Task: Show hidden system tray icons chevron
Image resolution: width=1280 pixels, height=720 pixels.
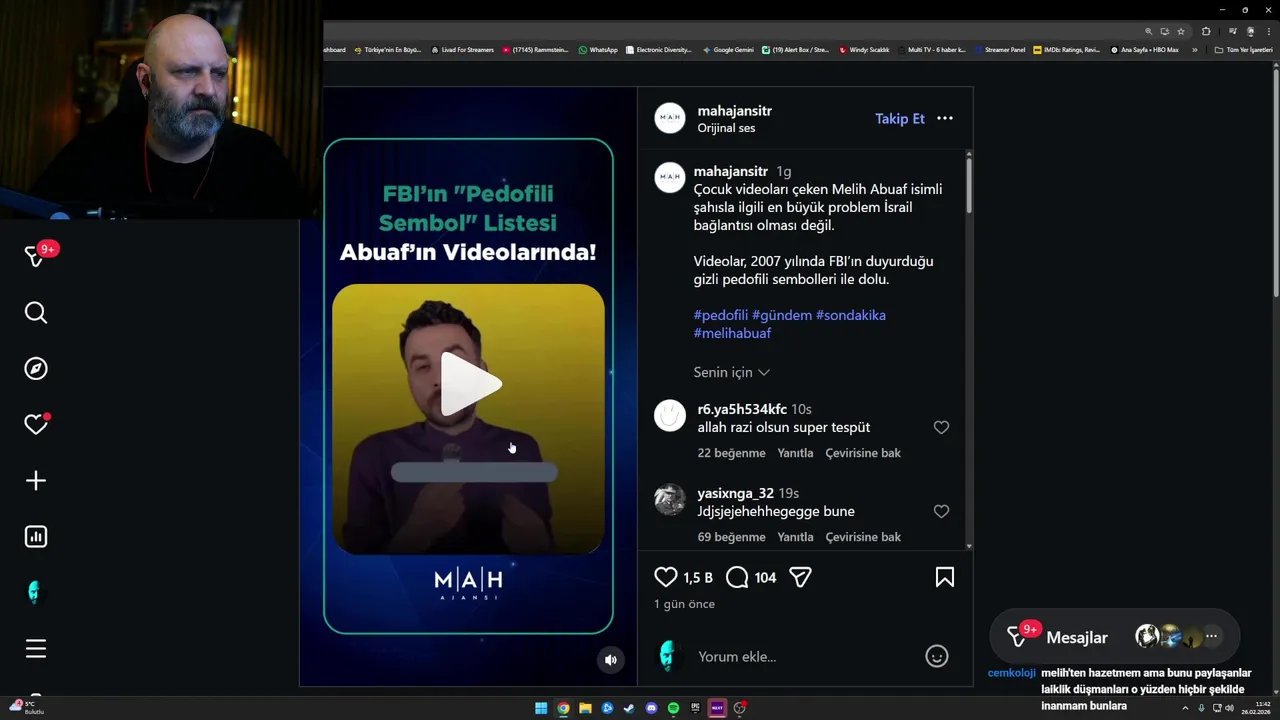Action: click(1186, 708)
